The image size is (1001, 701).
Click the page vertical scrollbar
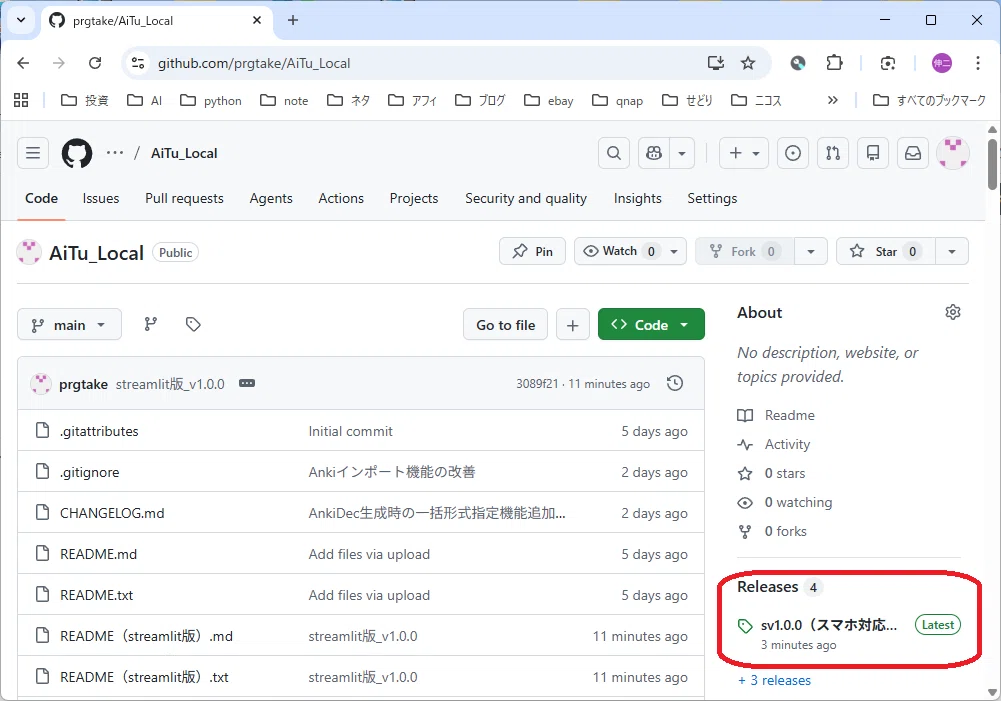(992, 165)
